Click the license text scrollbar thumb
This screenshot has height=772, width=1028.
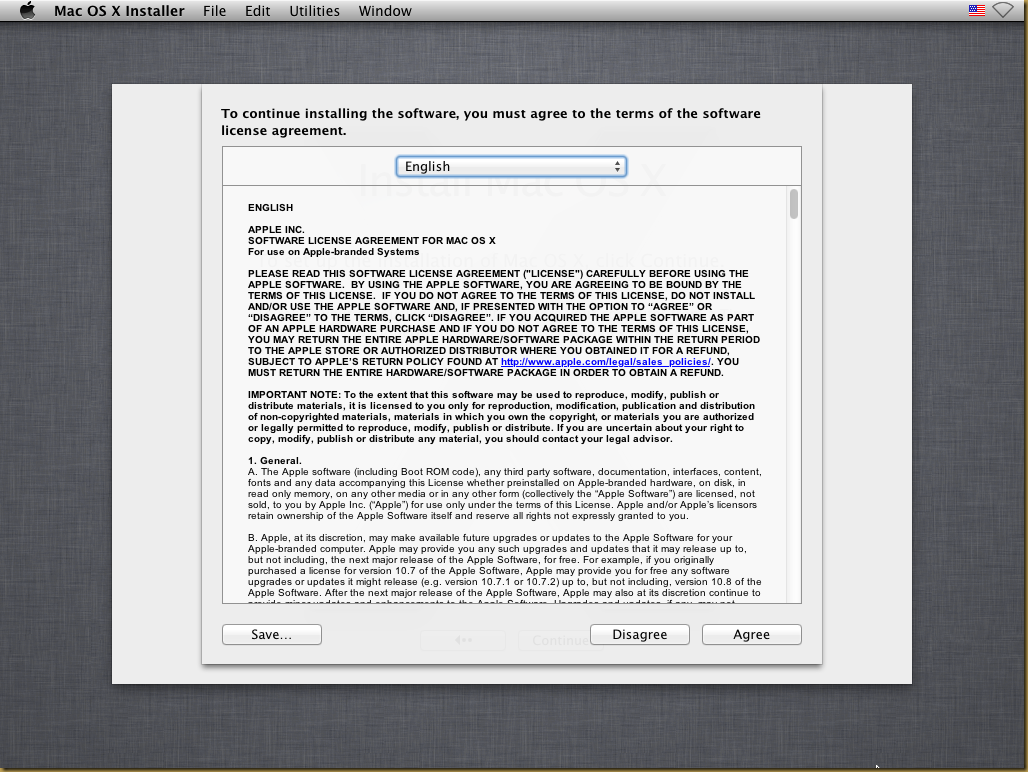pos(794,204)
